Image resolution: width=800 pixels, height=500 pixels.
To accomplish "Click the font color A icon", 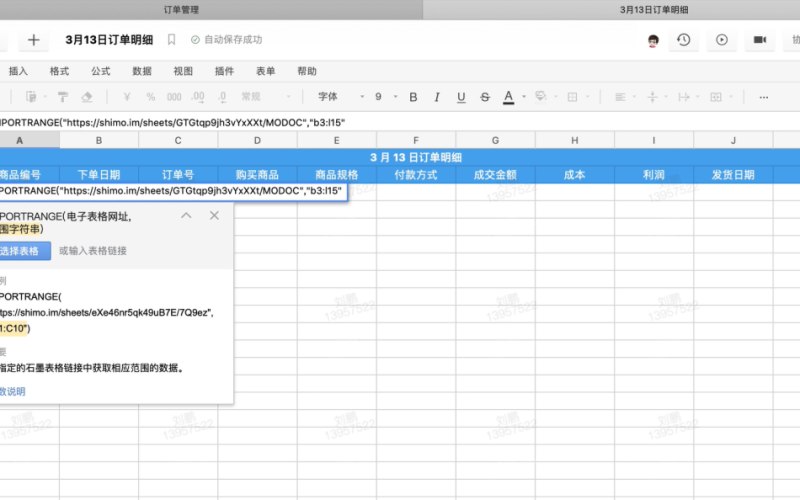I will tap(508, 97).
